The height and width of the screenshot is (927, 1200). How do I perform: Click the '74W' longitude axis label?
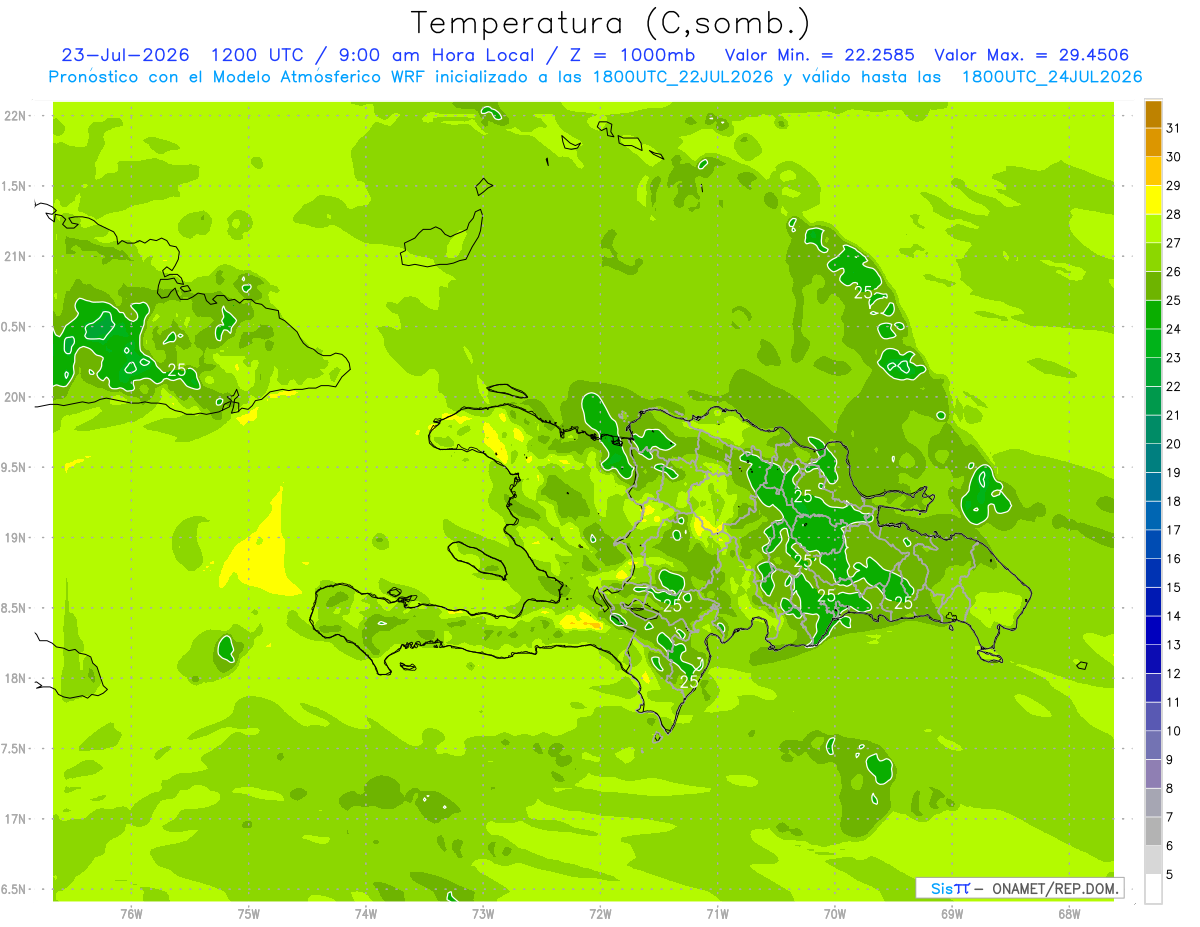point(366,914)
